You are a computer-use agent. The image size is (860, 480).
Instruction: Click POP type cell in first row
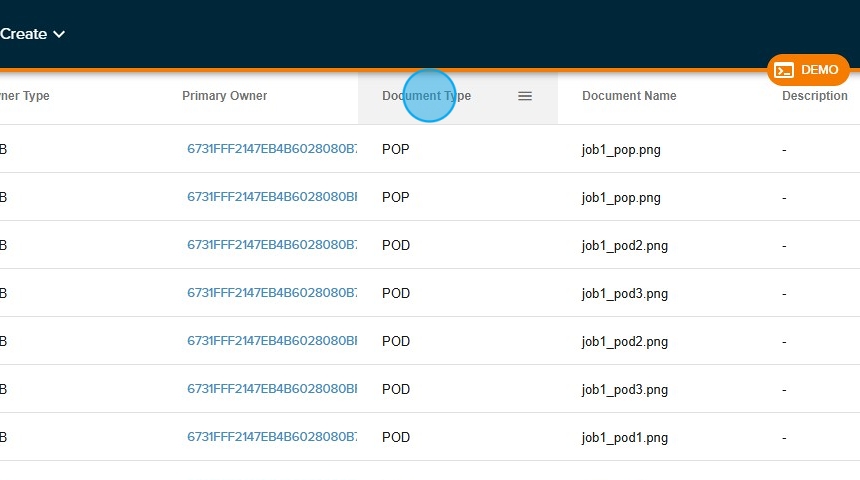(395, 149)
